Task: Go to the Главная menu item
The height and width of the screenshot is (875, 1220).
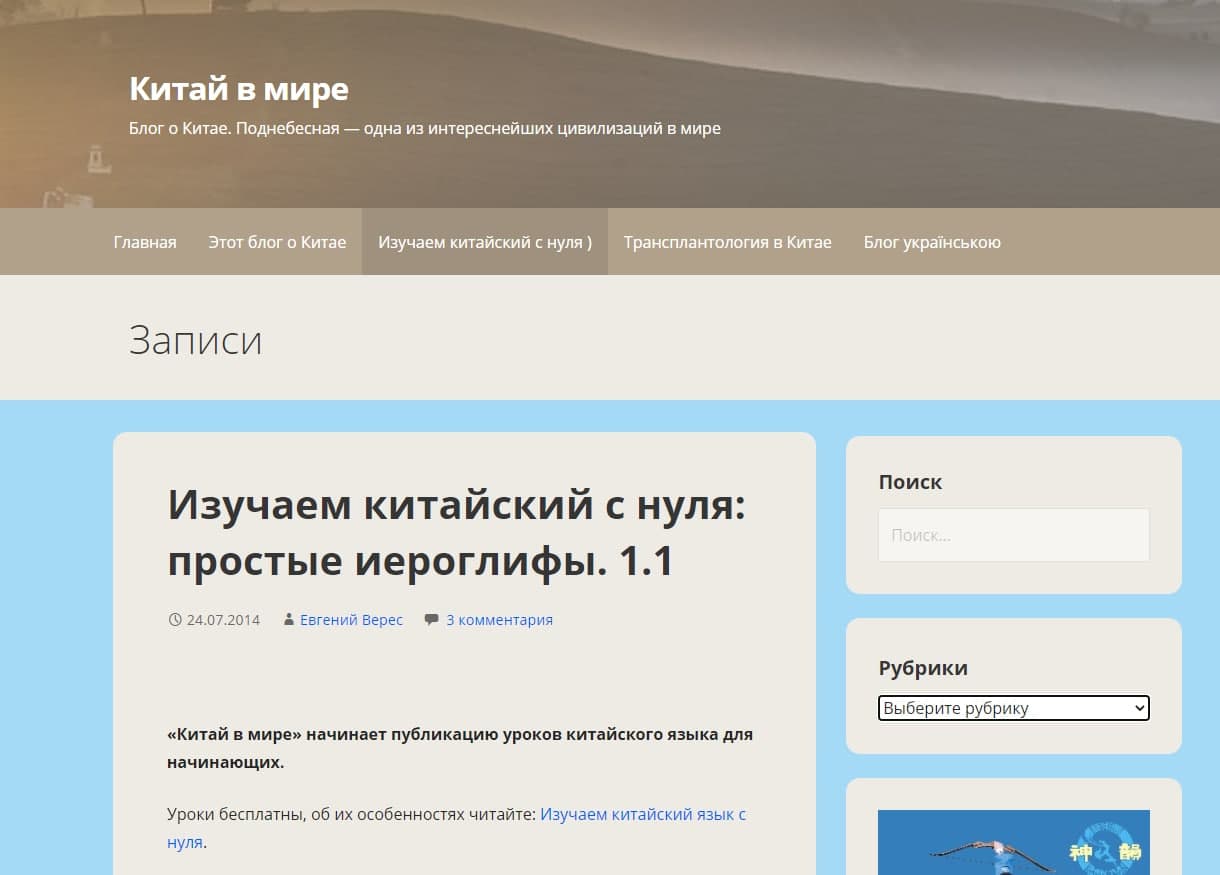Action: click(x=145, y=242)
